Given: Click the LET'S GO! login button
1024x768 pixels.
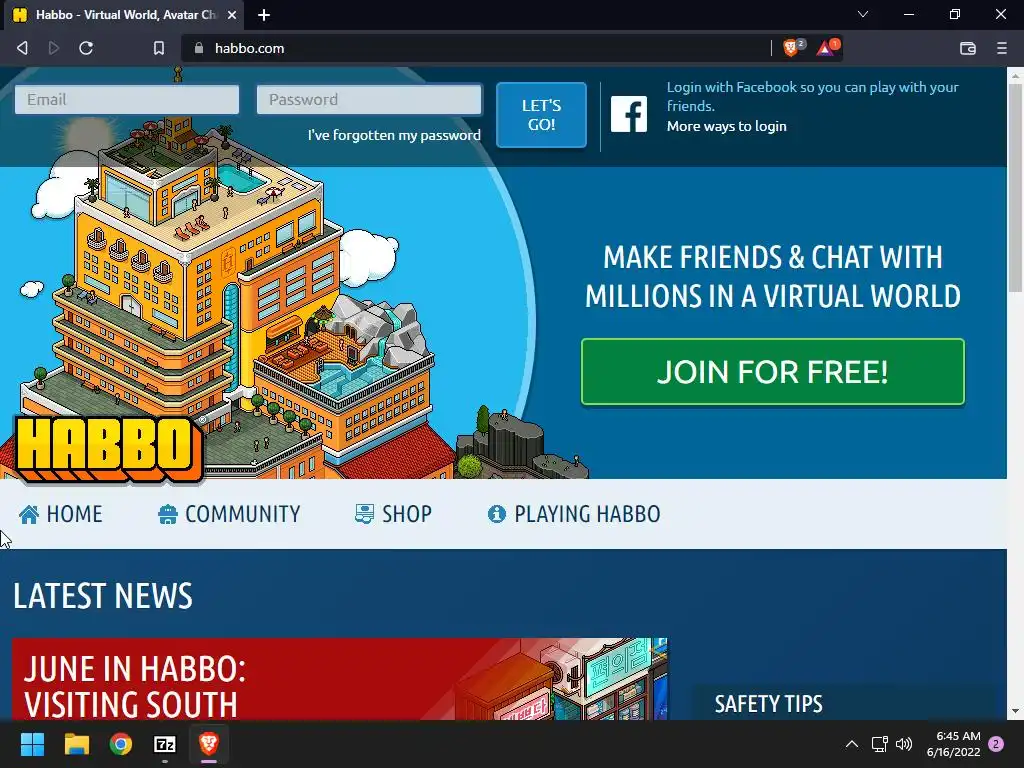Looking at the screenshot, I should pyautogui.click(x=541, y=115).
